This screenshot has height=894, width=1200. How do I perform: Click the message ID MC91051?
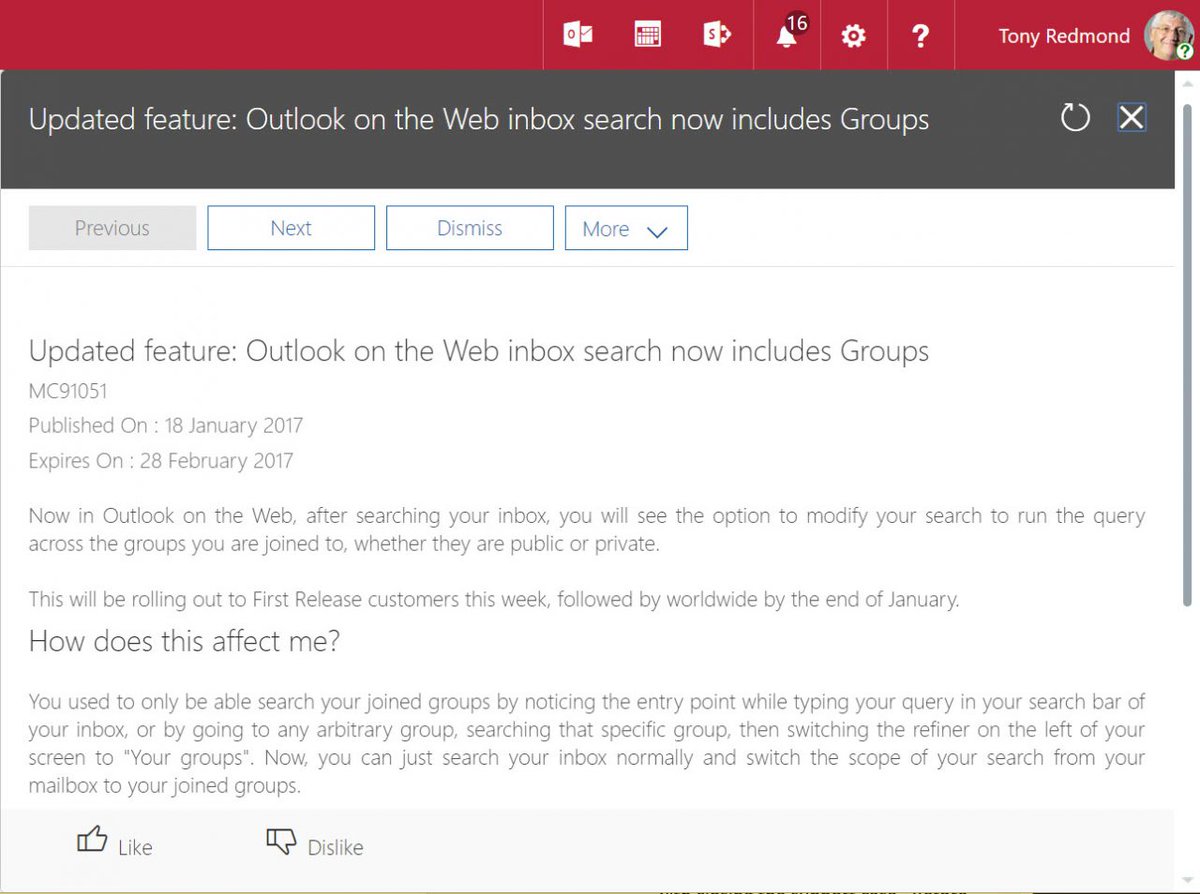point(68,391)
